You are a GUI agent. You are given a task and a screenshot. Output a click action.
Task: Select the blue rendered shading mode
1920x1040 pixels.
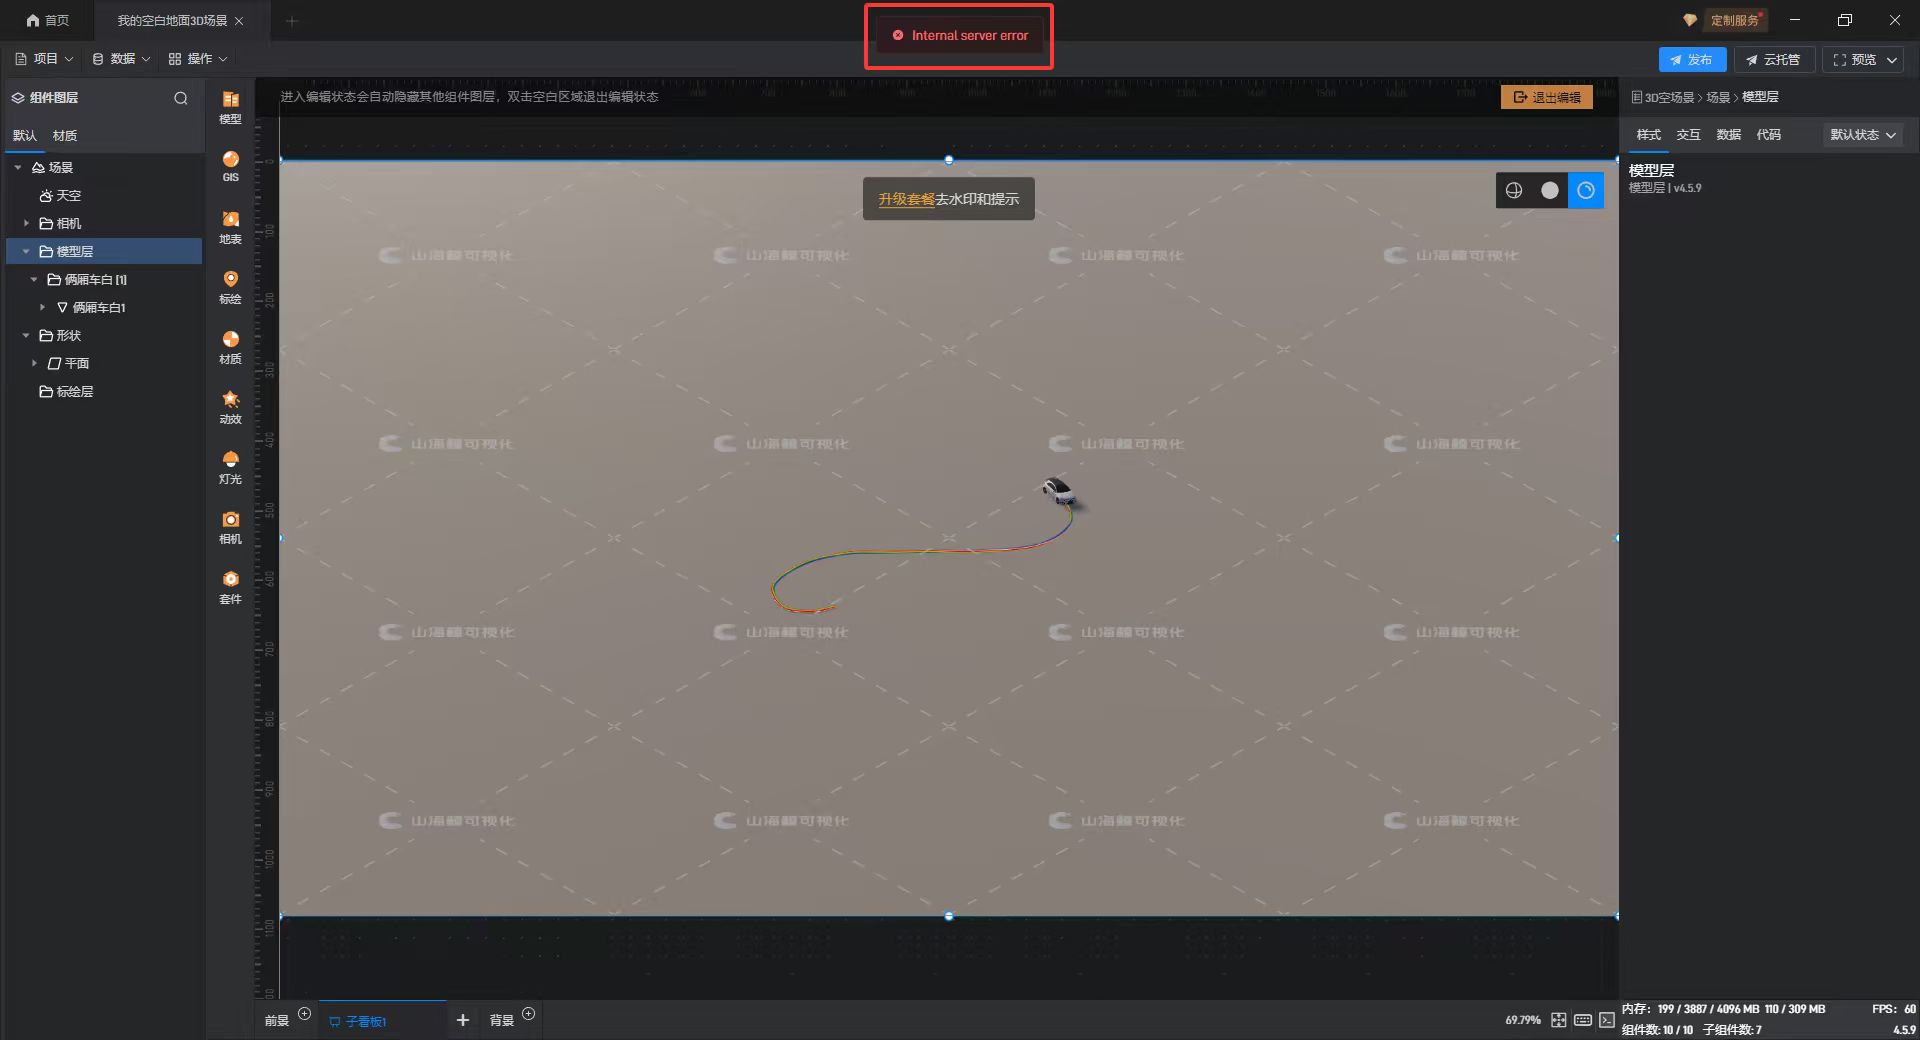1586,190
